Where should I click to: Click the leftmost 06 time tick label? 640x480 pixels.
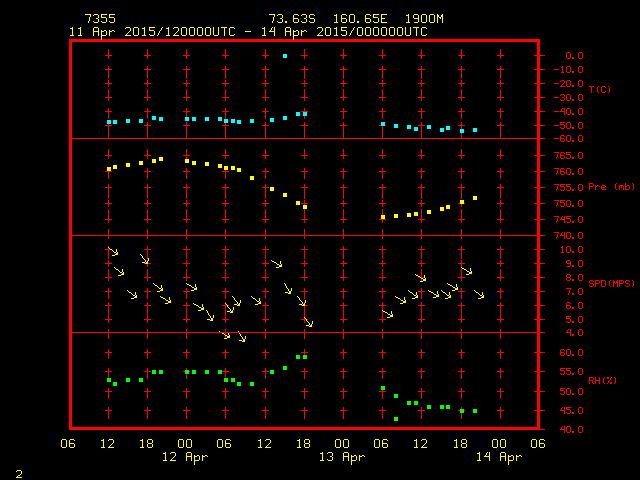[x=68, y=444]
